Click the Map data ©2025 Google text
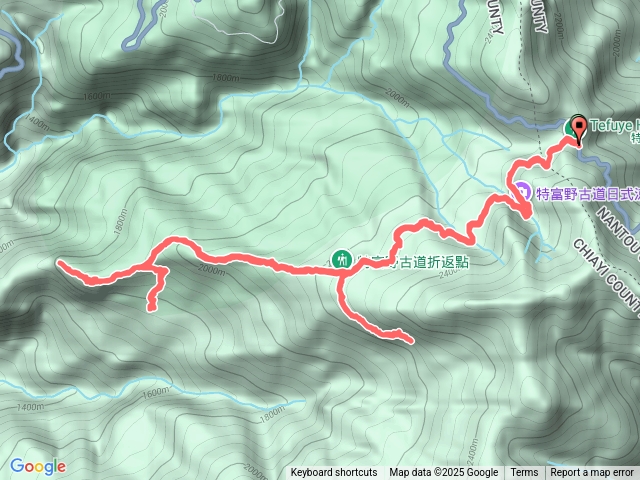The height and width of the screenshot is (480, 640). pos(444,473)
